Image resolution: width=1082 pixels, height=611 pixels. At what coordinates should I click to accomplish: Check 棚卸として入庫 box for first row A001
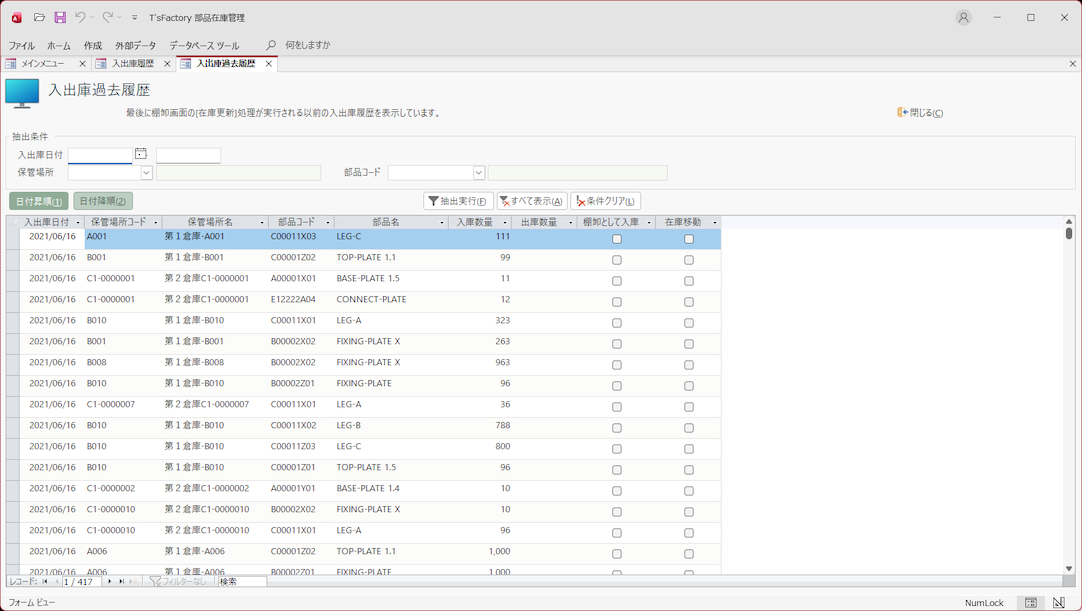coord(617,239)
